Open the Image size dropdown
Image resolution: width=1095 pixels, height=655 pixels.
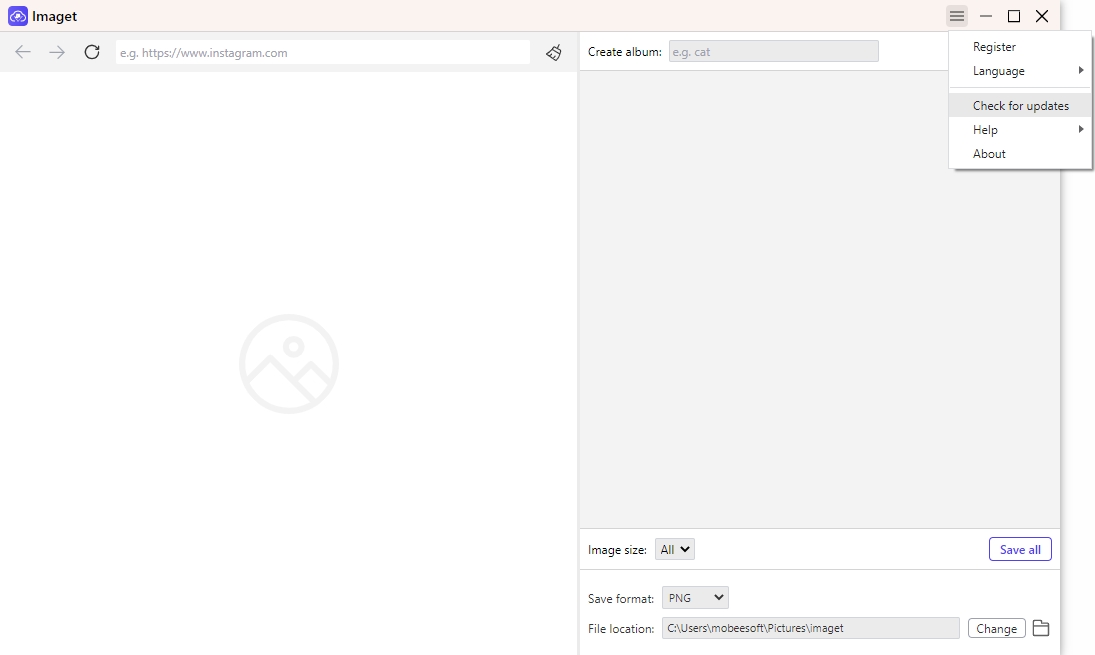pos(675,550)
